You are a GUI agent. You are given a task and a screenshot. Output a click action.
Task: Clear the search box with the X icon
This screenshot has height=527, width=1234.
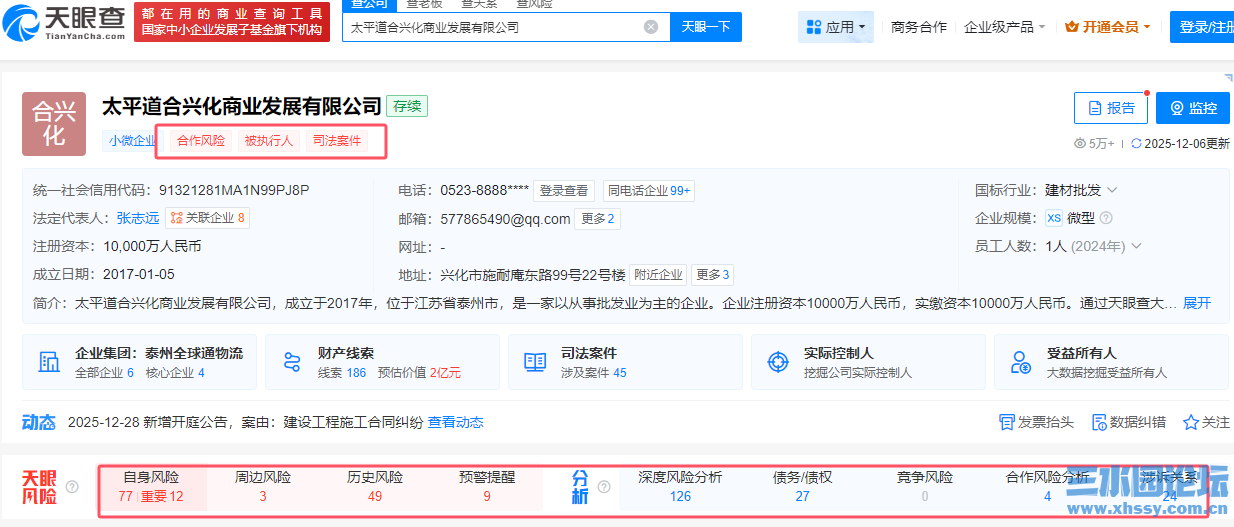click(x=651, y=27)
